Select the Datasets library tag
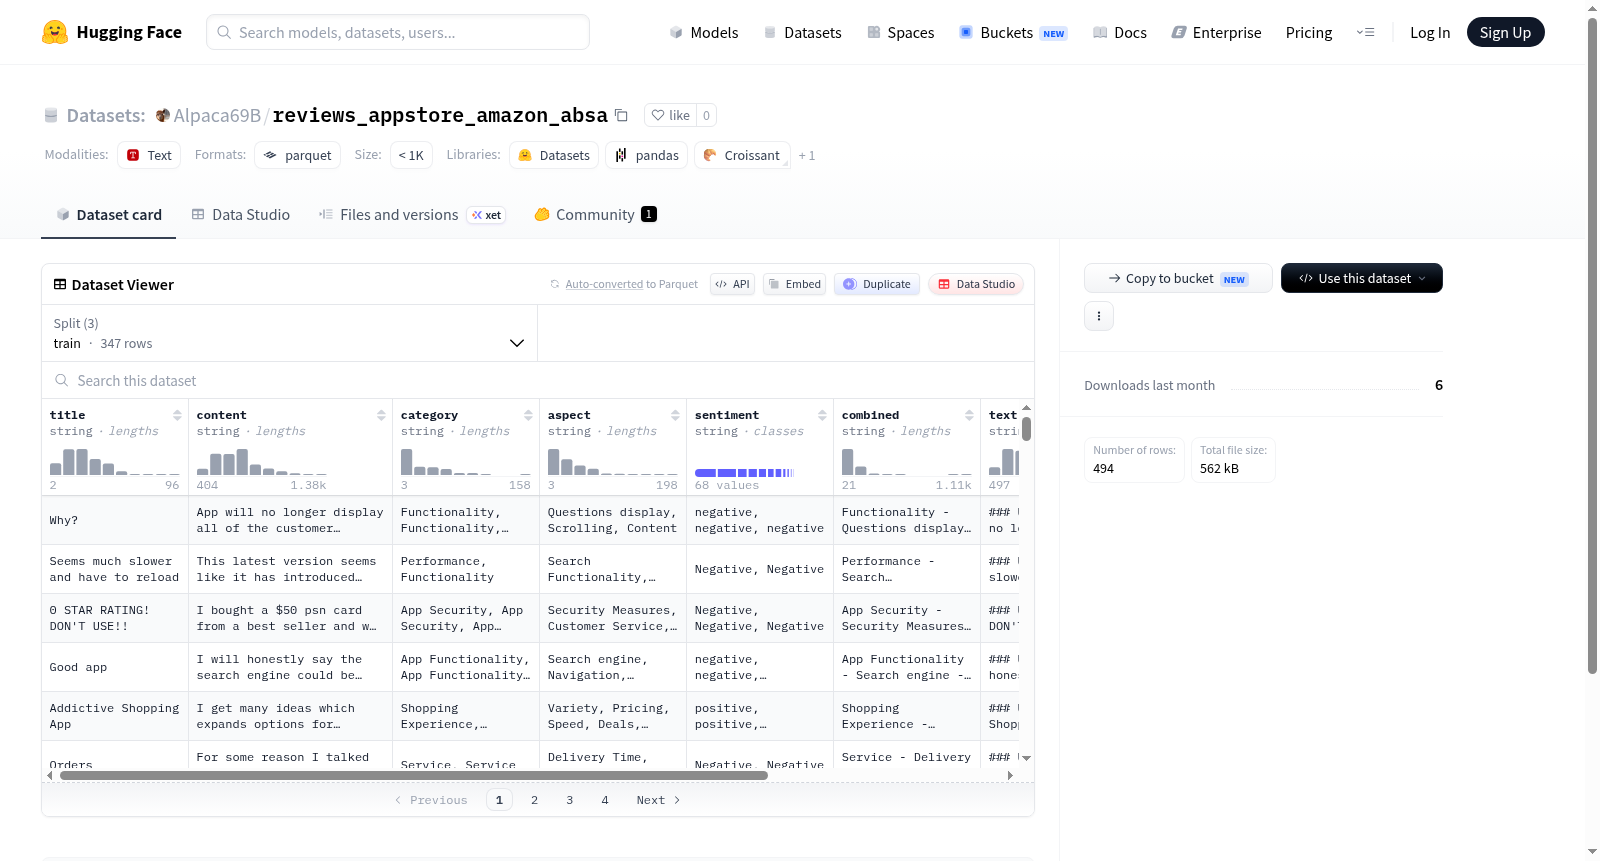Screen dimensions: 1600x861 tap(554, 155)
